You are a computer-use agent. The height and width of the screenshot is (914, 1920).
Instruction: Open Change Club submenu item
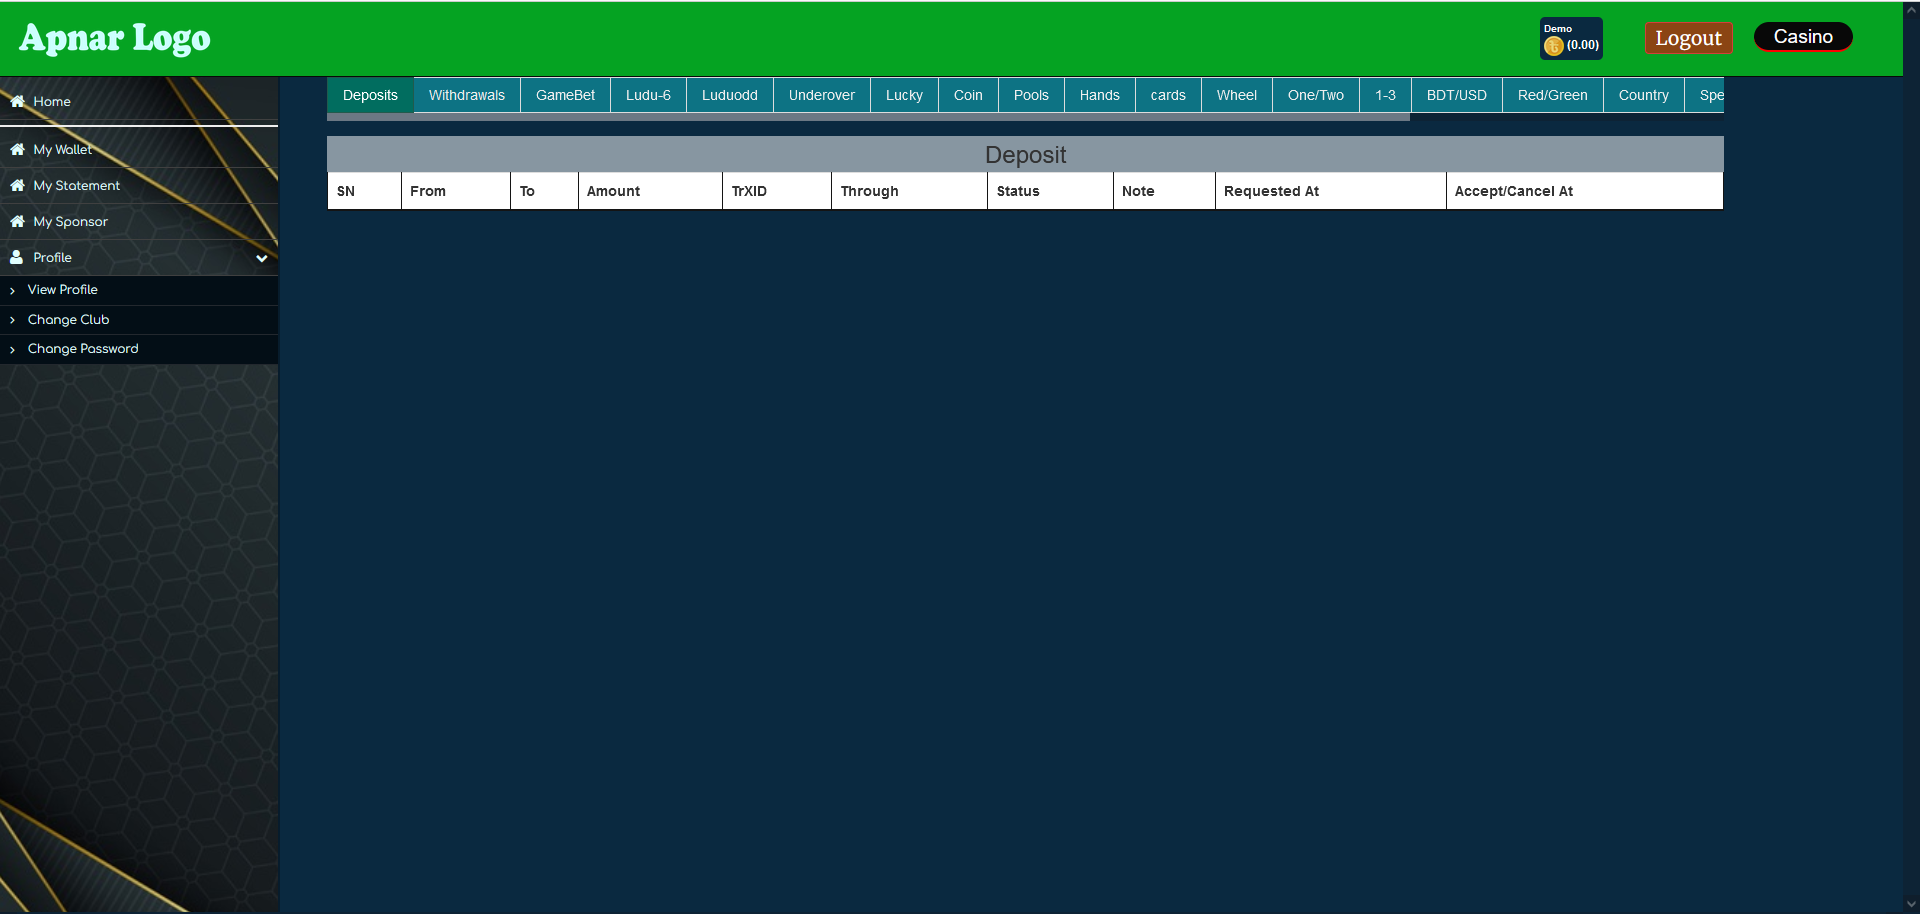coord(68,320)
